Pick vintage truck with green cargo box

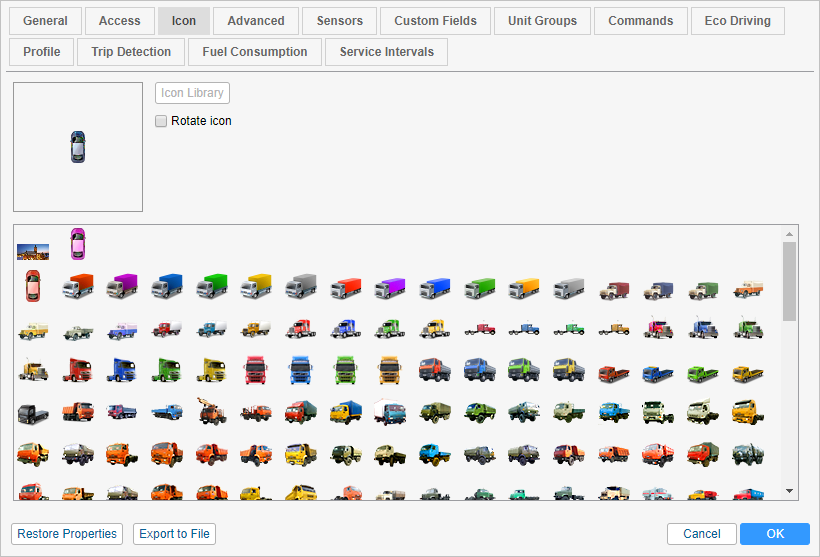703,290
